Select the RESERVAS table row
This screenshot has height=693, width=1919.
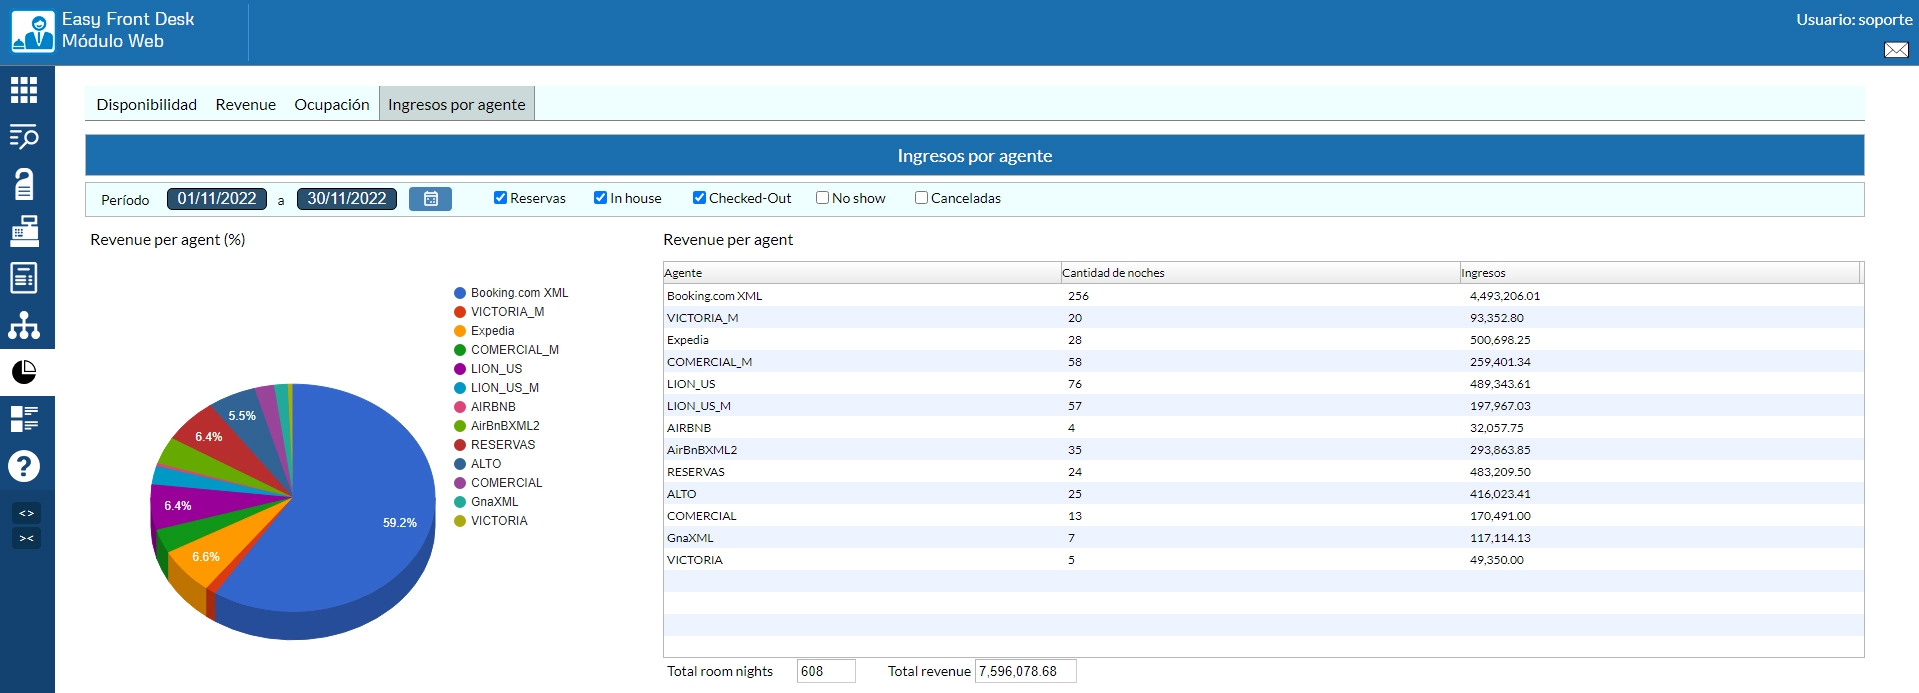pyautogui.click(x=1263, y=472)
